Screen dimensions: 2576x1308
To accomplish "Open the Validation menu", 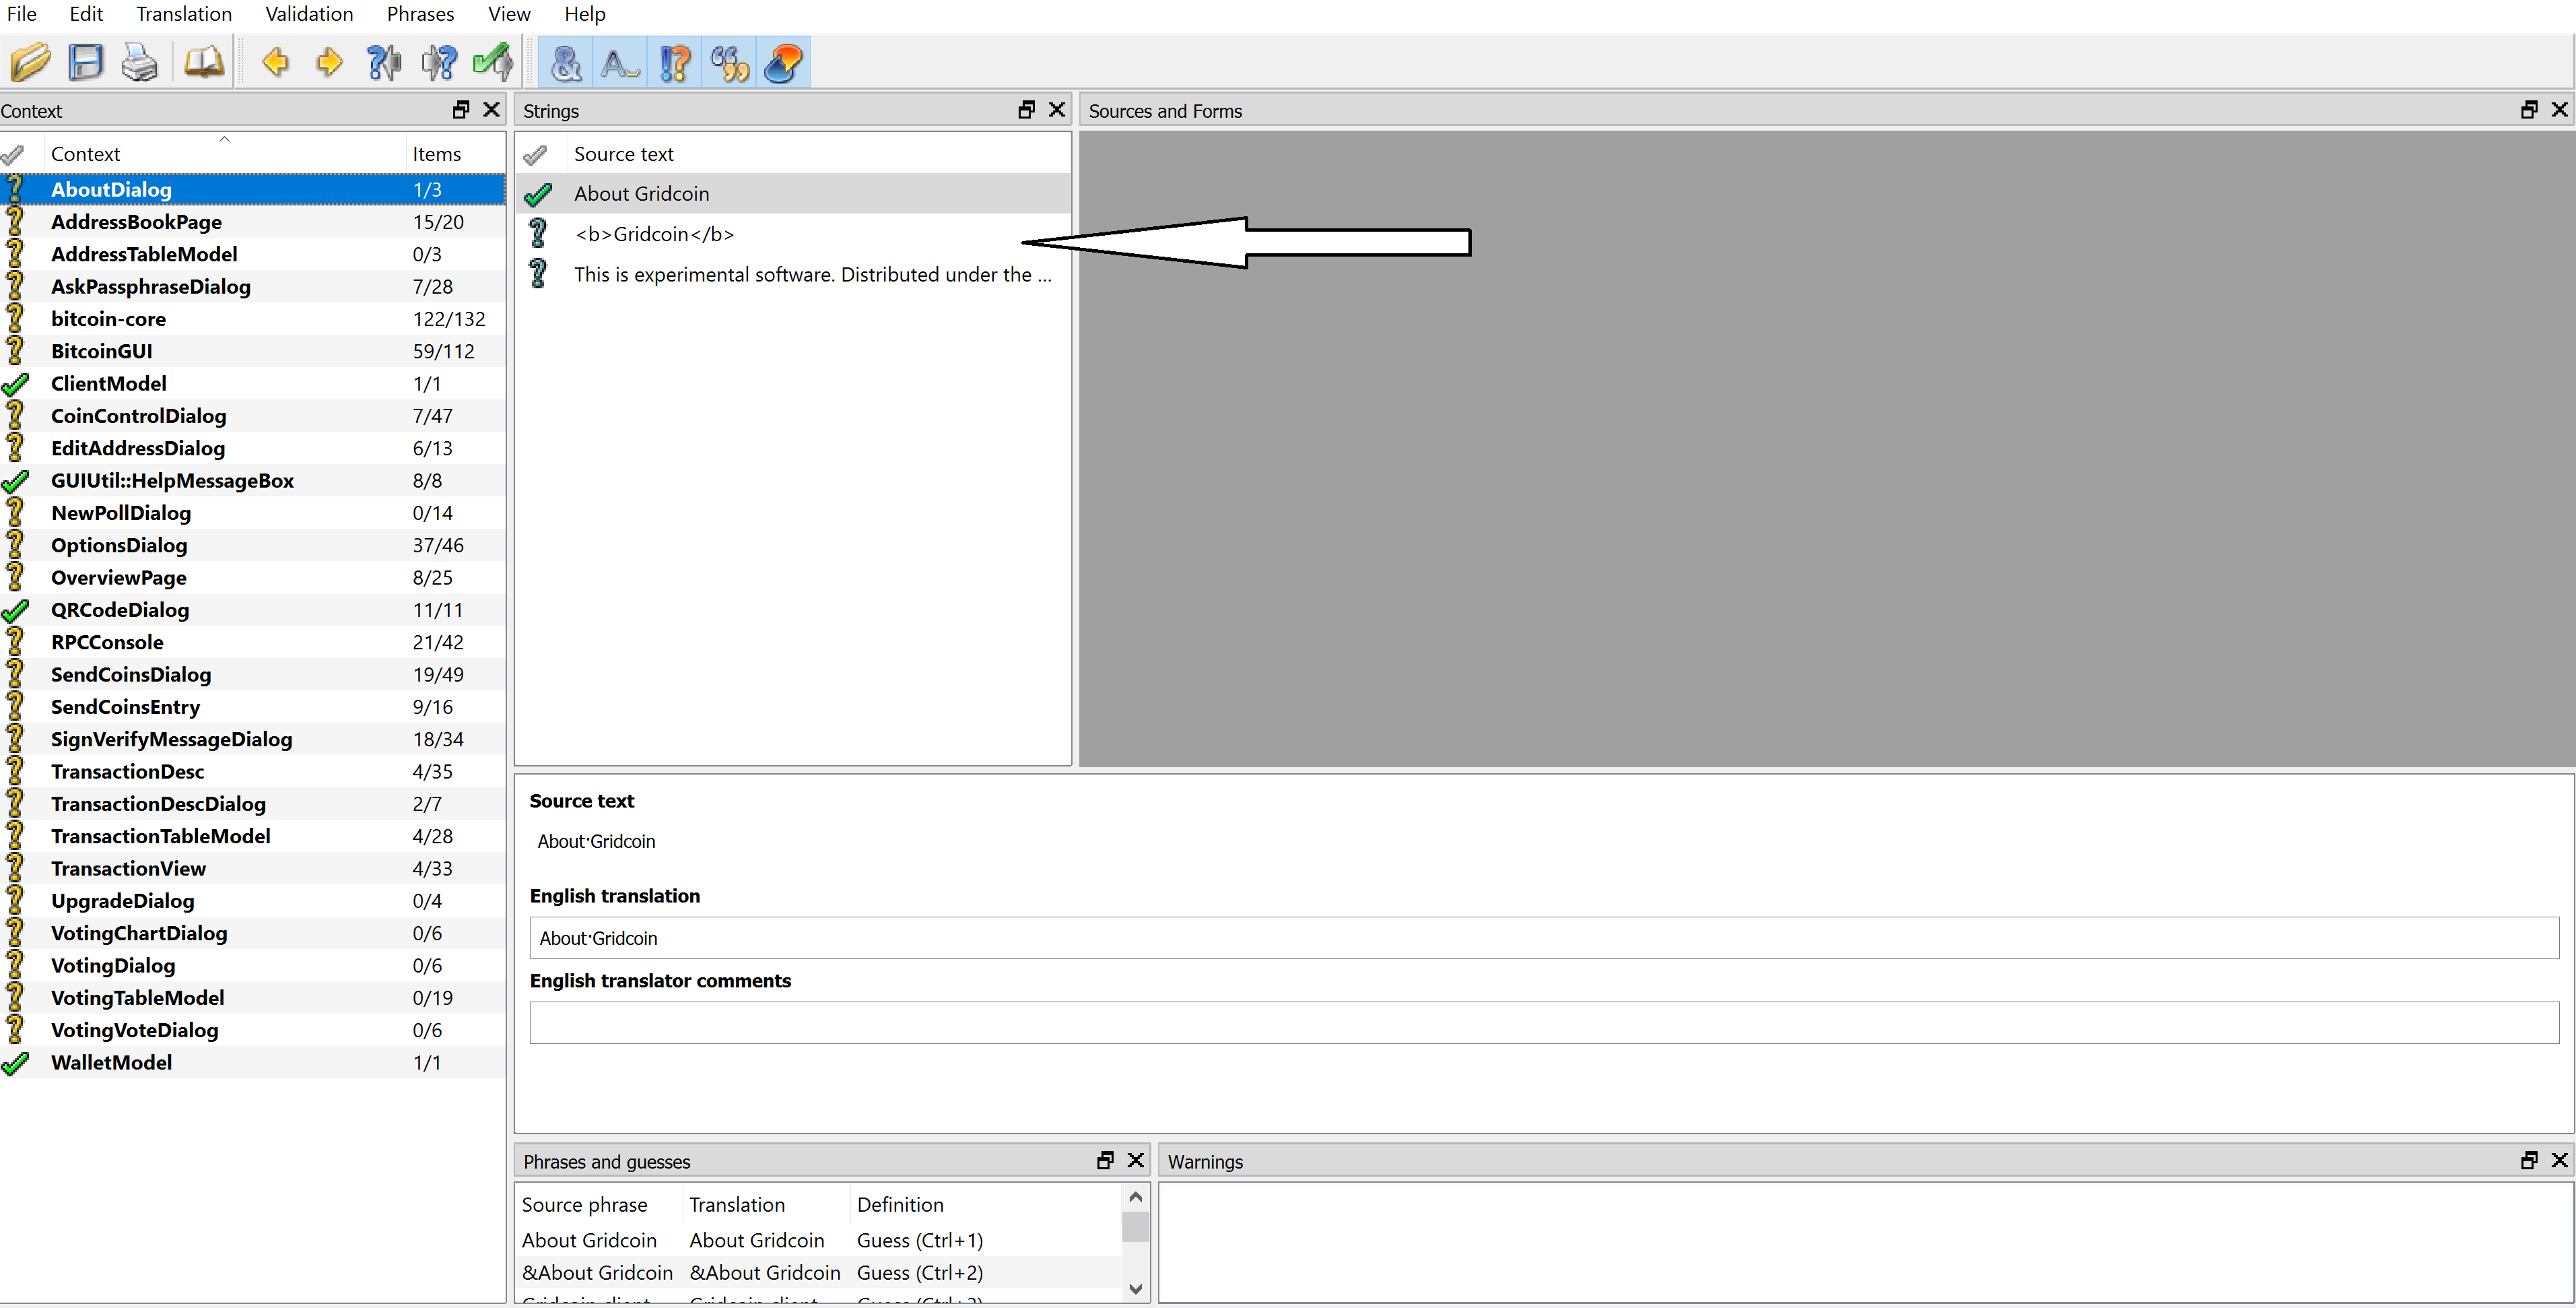I will (x=309, y=14).
